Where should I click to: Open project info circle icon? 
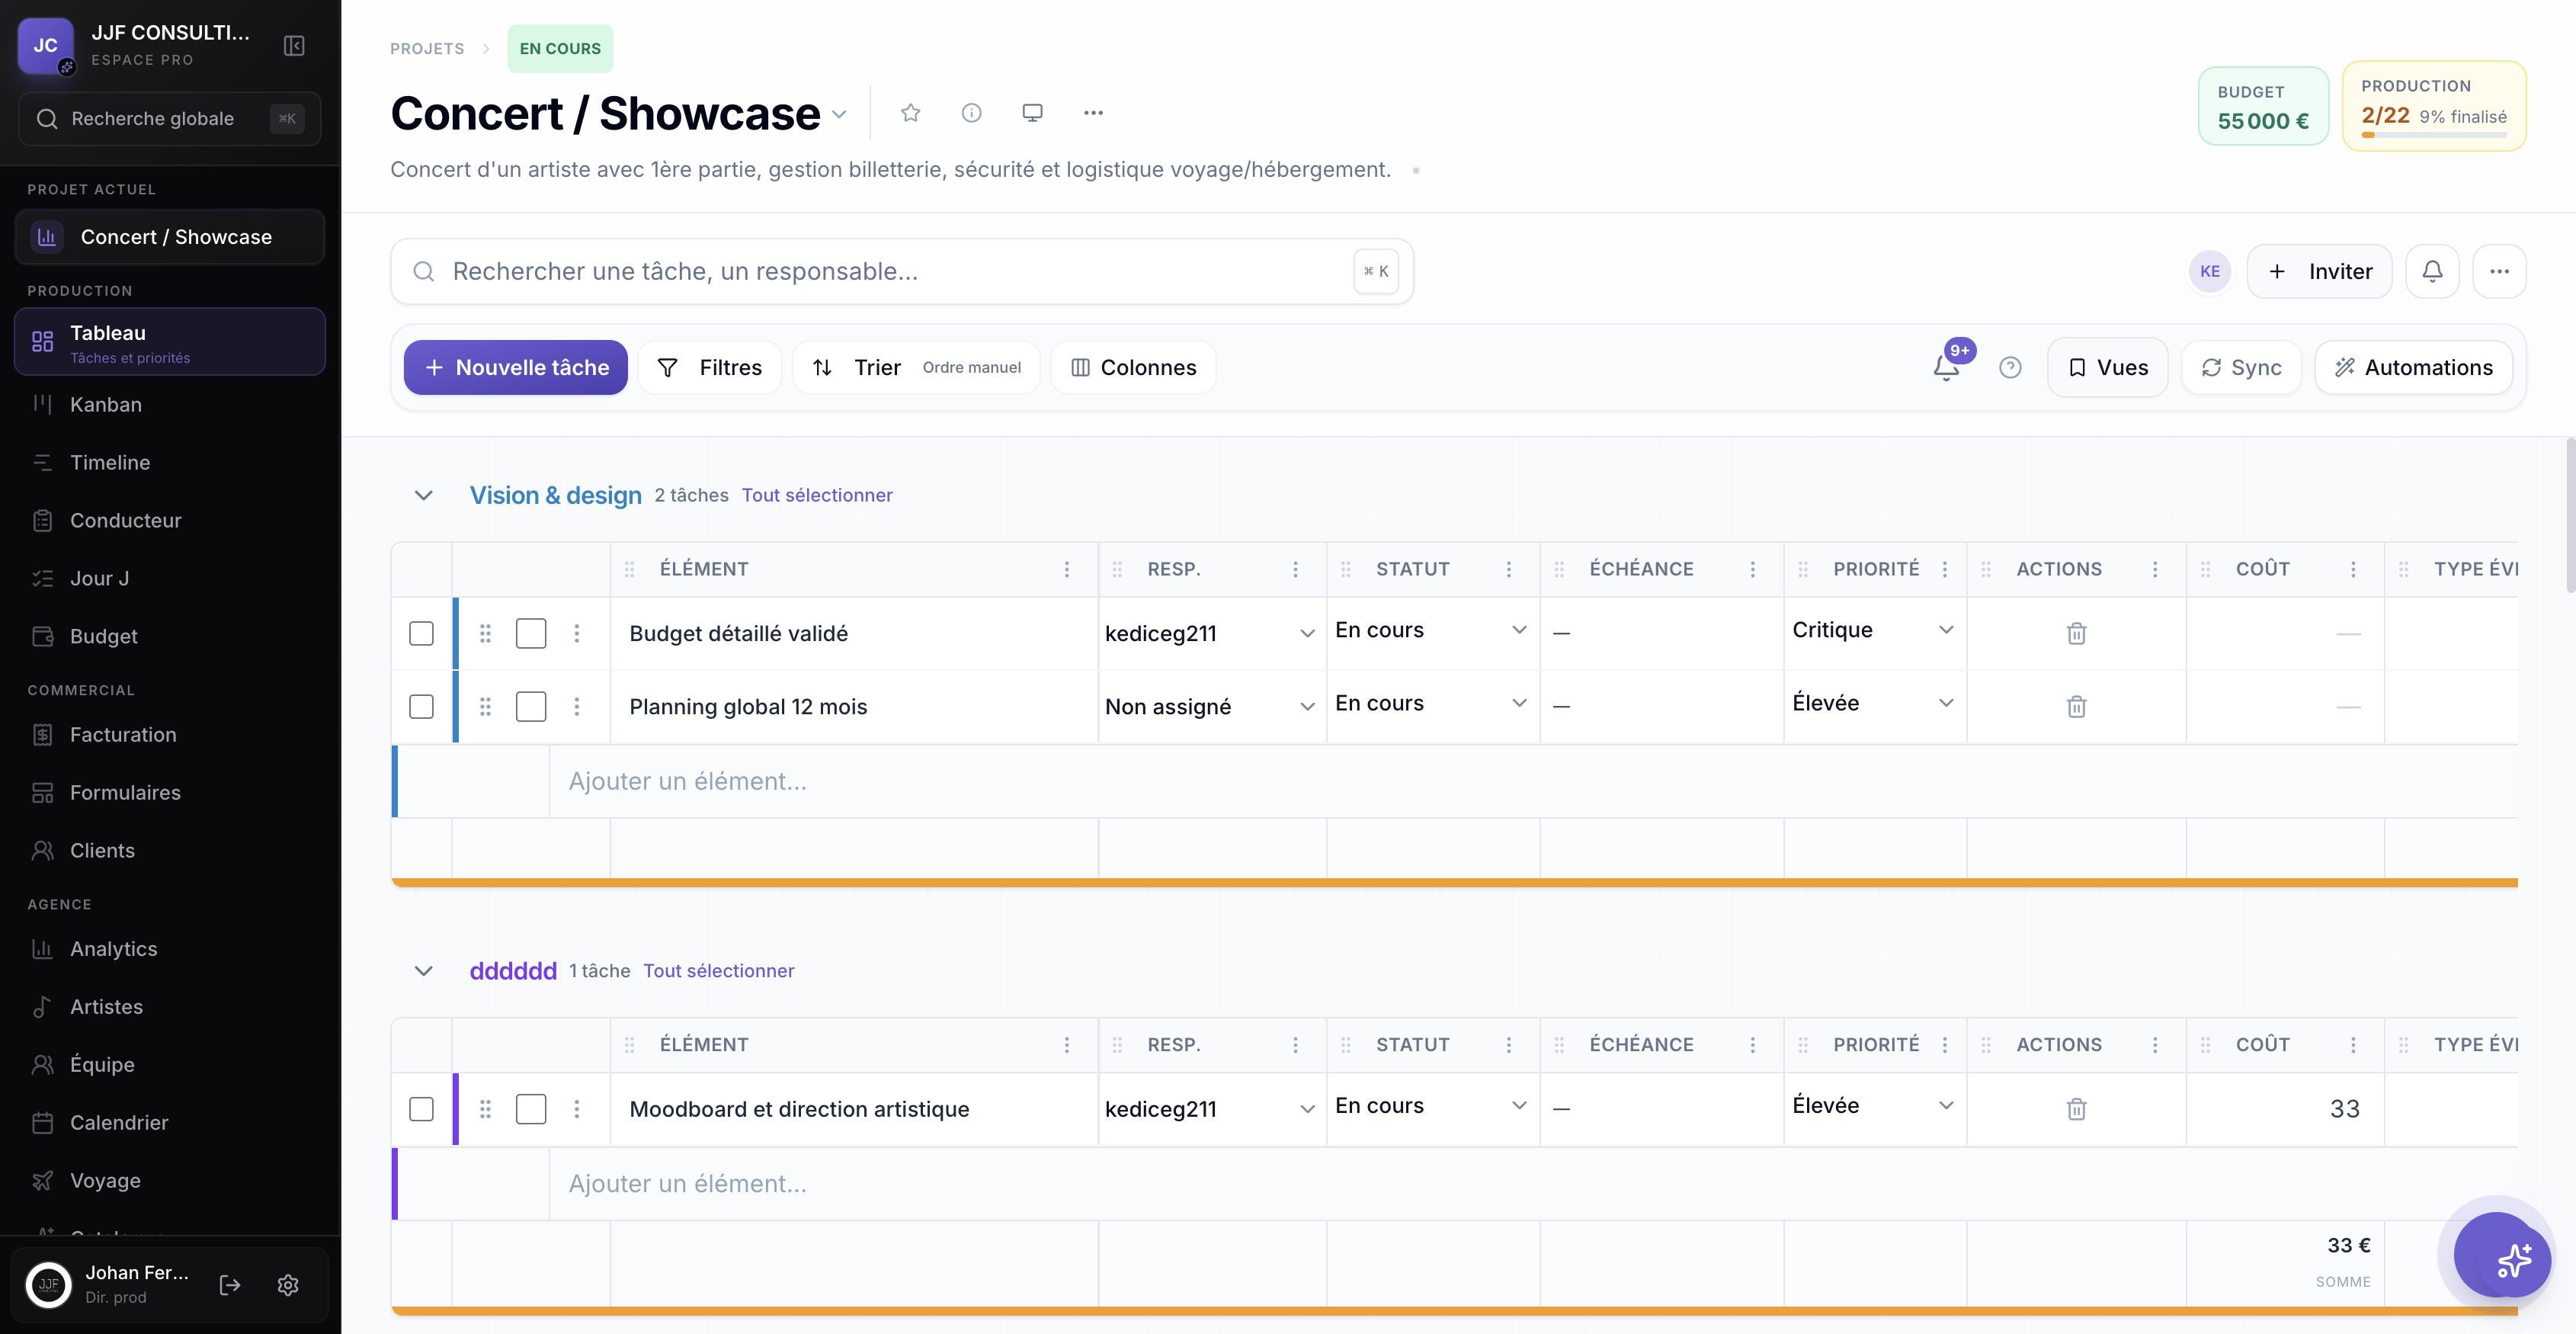pyautogui.click(x=971, y=113)
